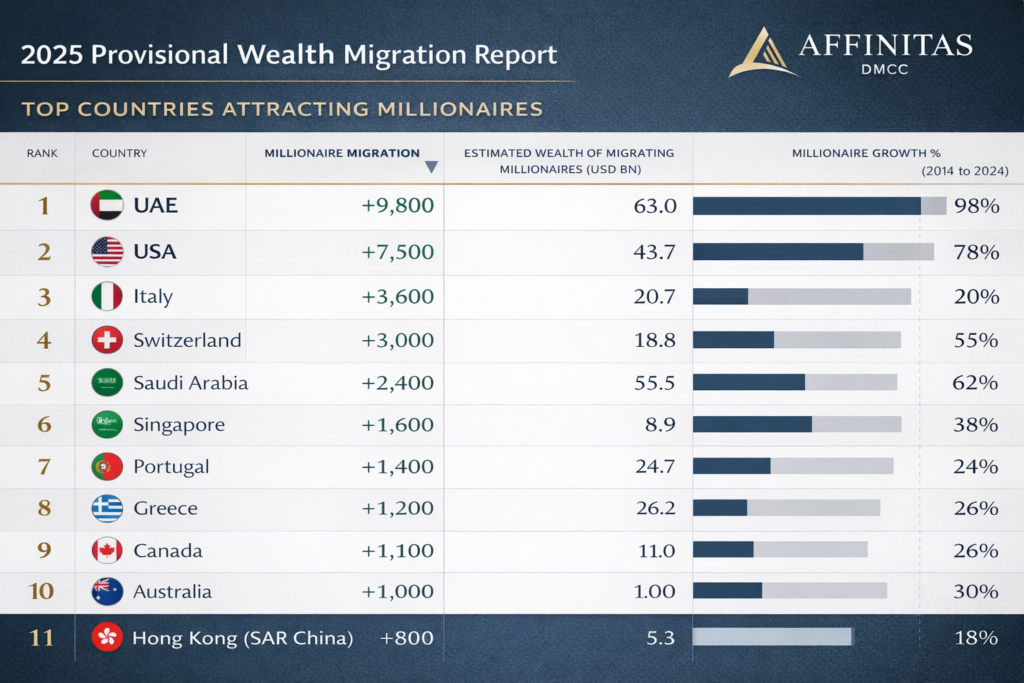Click the Saudi Arabia flag icon
The width and height of the screenshot is (1024, 683).
[x=107, y=383]
